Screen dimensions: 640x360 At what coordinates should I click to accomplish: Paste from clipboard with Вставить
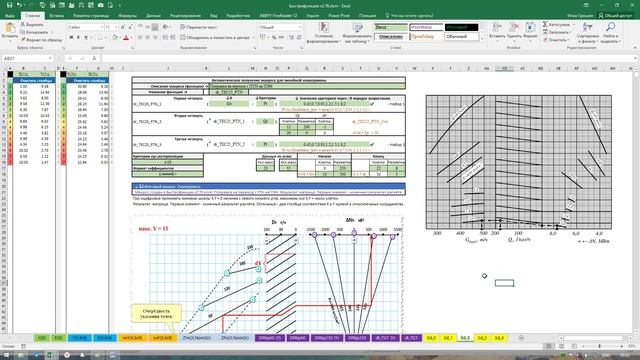10,32
